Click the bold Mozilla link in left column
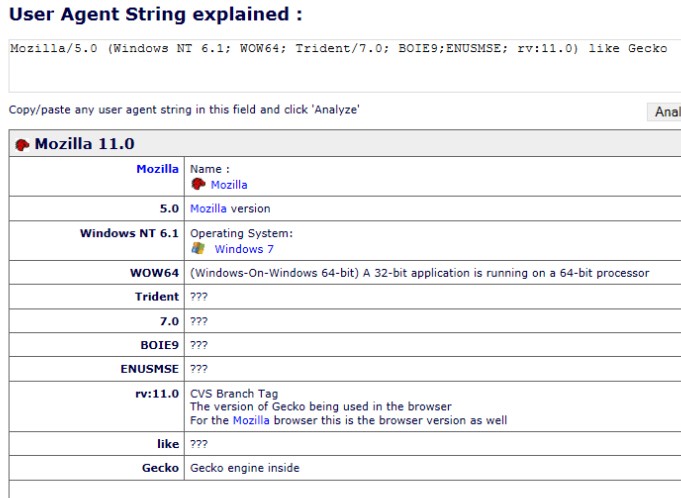The height and width of the screenshot is (498, 681). point(158,169)
